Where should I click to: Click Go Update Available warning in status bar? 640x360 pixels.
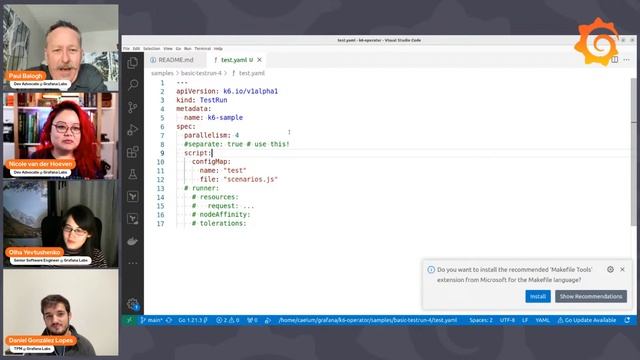587,320
